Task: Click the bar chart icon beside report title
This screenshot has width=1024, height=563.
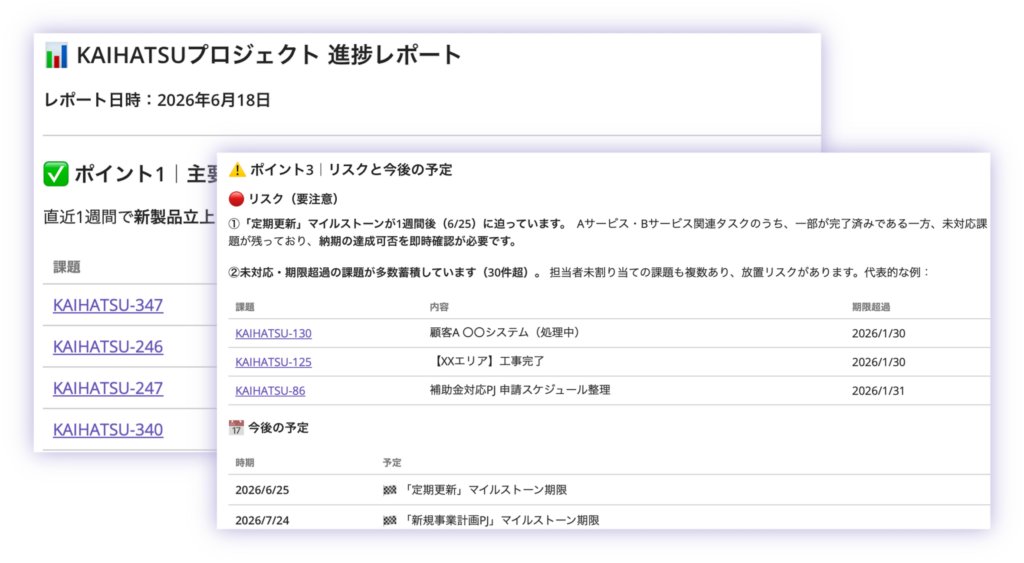Action: coord(56,56)
